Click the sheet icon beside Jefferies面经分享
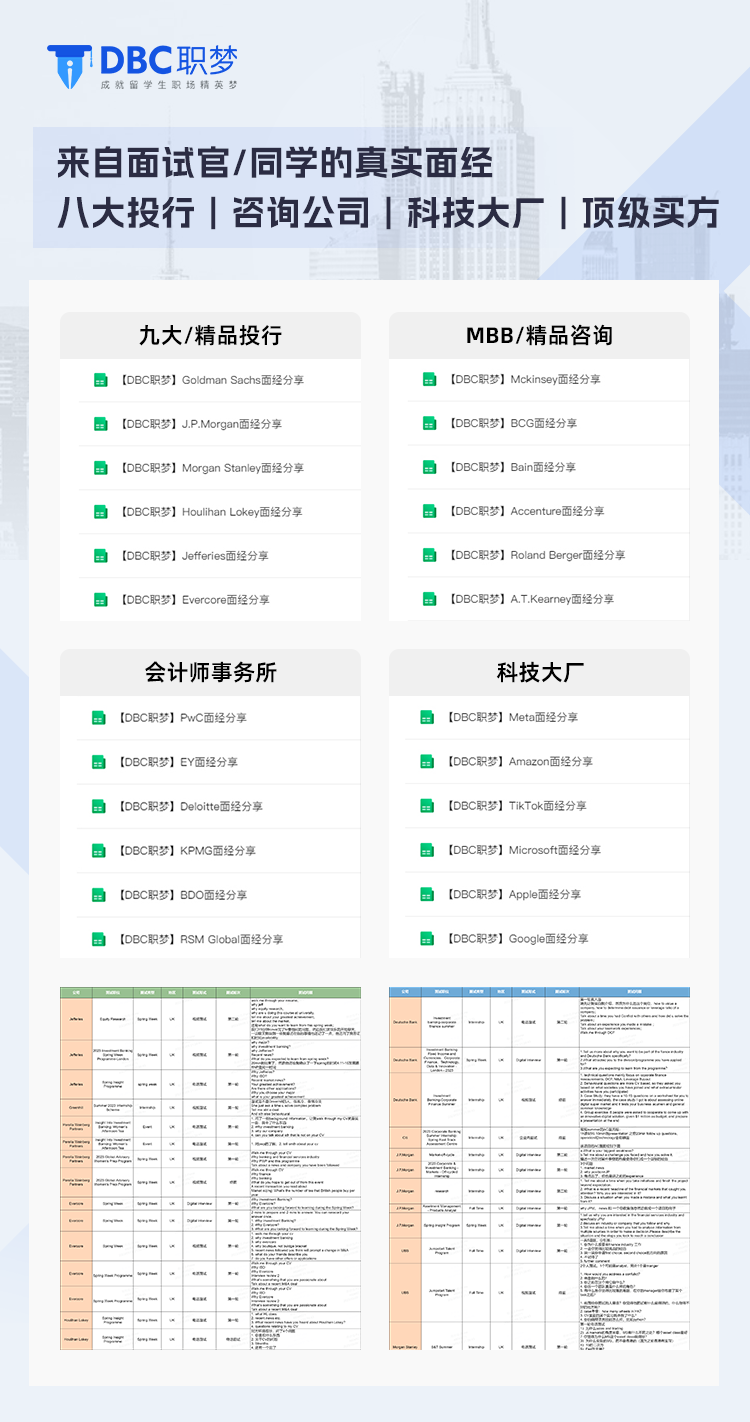The image size is (750, 1422). (100, 556)
